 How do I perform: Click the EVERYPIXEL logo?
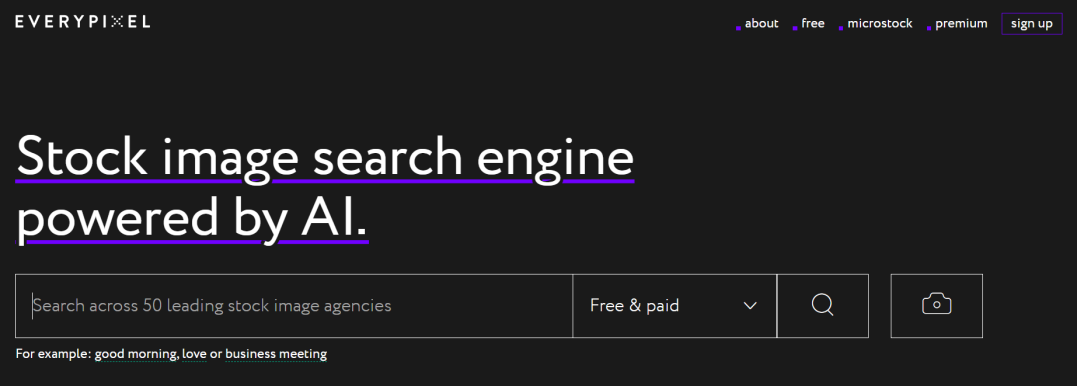tap(82, 22)
